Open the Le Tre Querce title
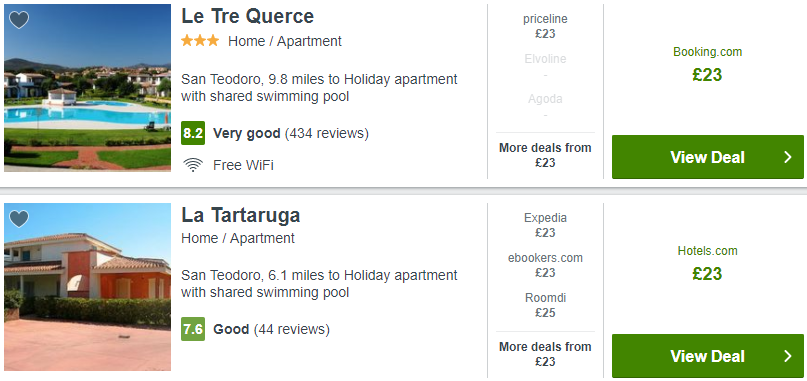The height and width of the screenshot is (381, 807). coord(247,16)
